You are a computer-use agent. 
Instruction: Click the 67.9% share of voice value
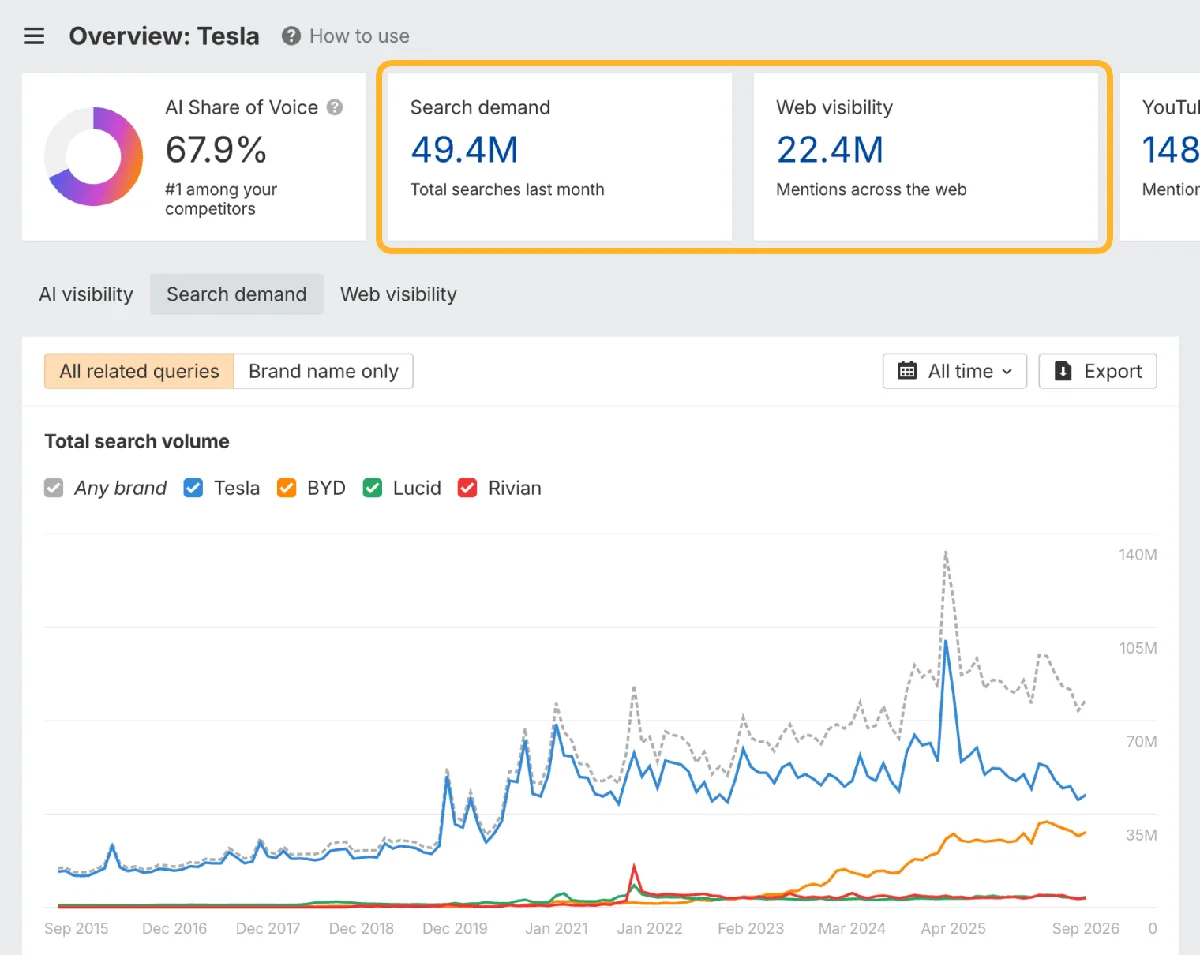216,150
